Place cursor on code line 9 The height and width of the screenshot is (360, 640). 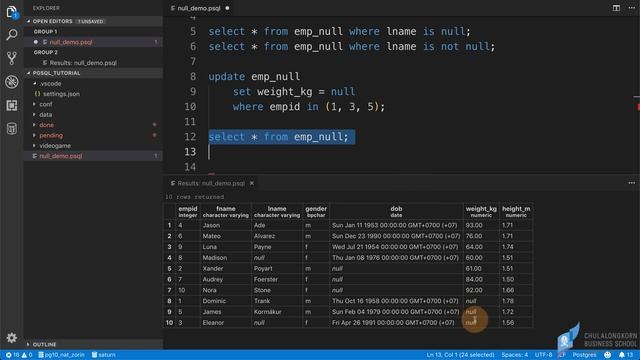[294, 91]
